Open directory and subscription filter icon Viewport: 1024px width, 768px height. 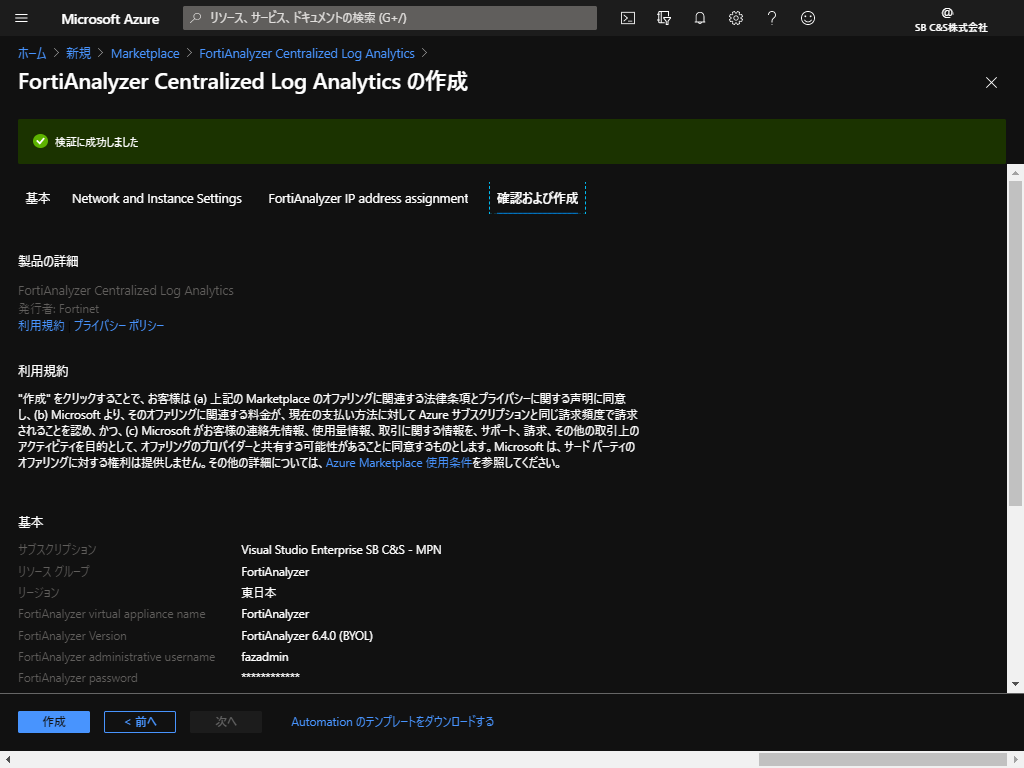tap(664, 18)
